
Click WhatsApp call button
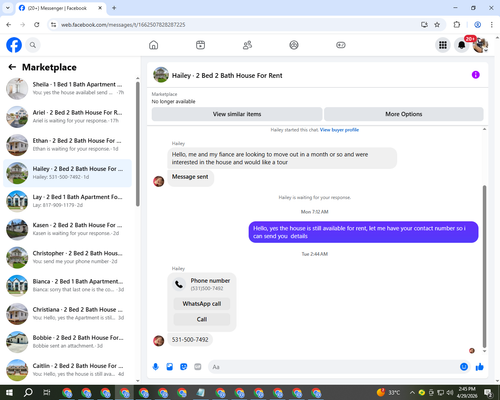[x=202, y=304]
